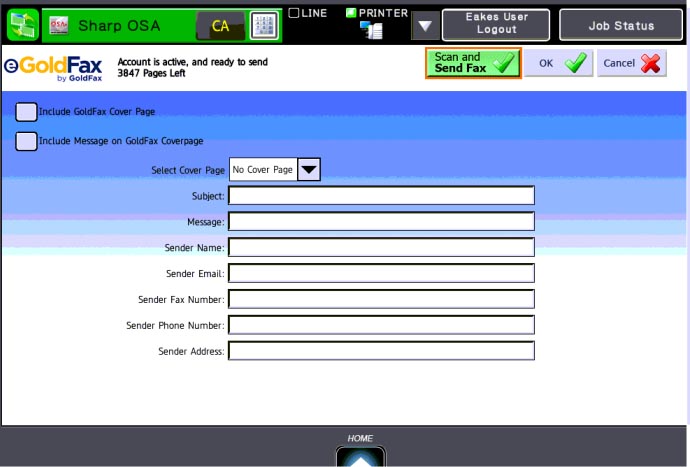
Task: Focus the Subject input field
Action: [382, 195]
